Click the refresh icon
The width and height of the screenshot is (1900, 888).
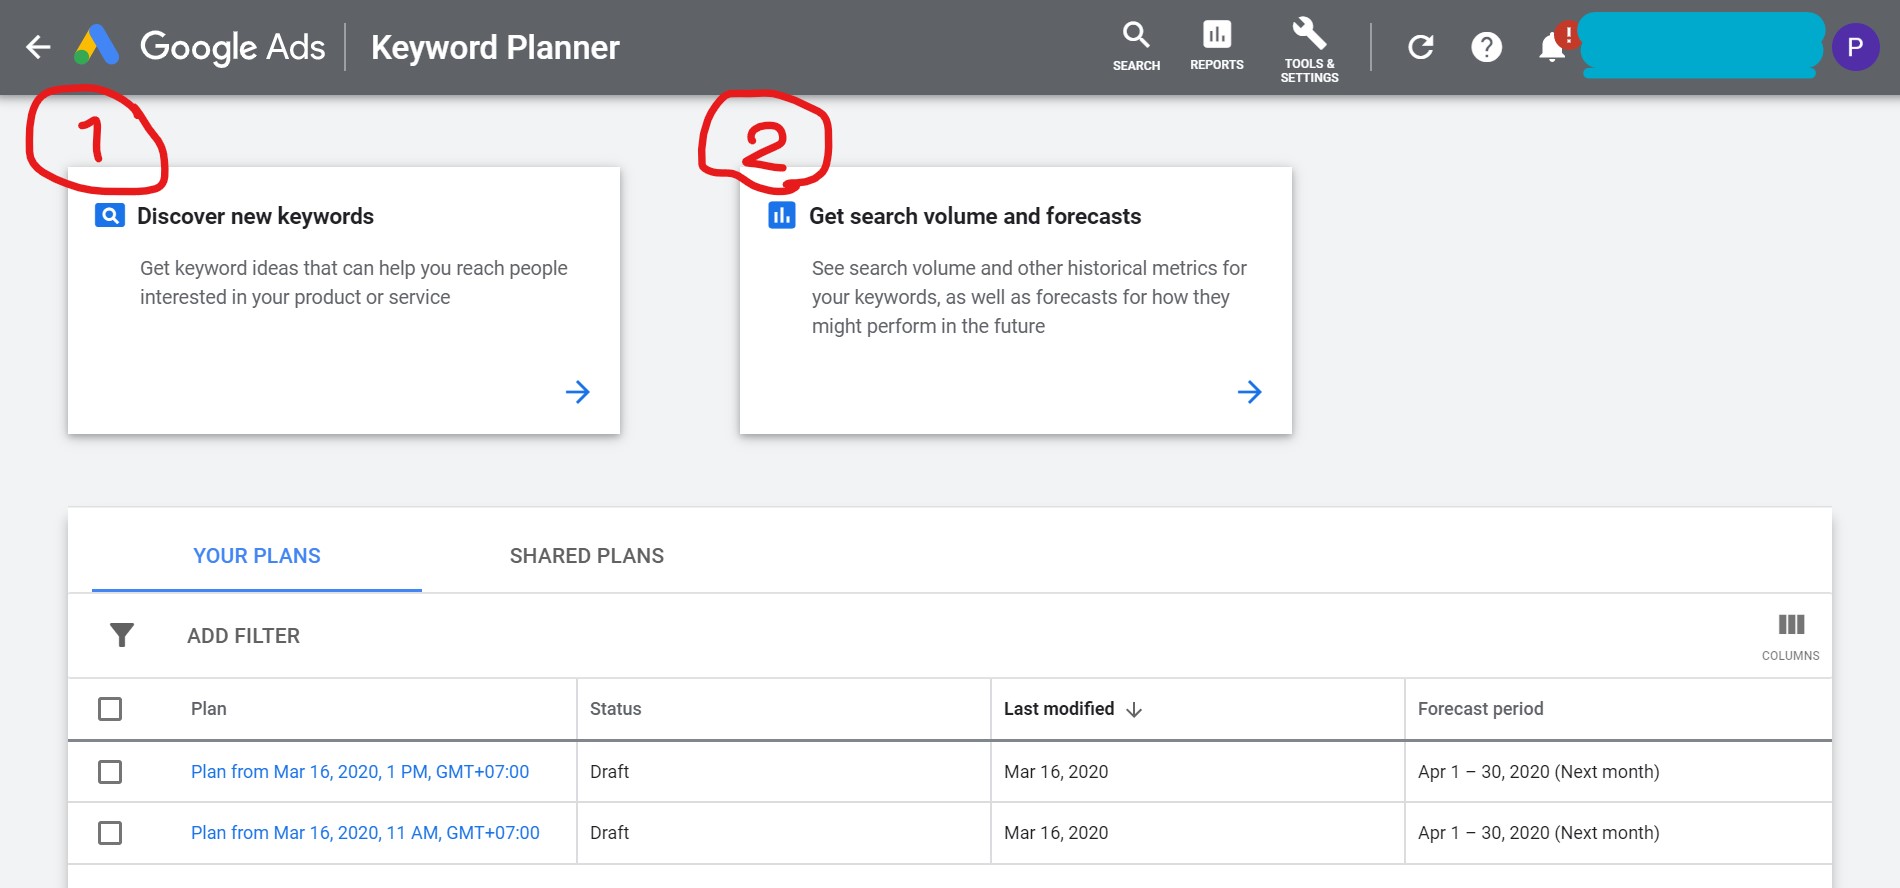coord(1420,47)
